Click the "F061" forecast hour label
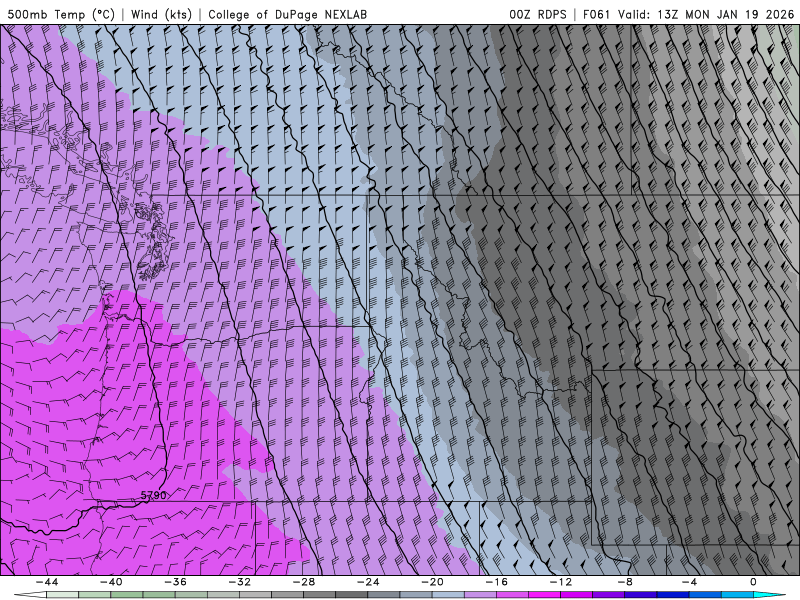The width and height of the screenshot is (800, 600). (x=596, y=14)
